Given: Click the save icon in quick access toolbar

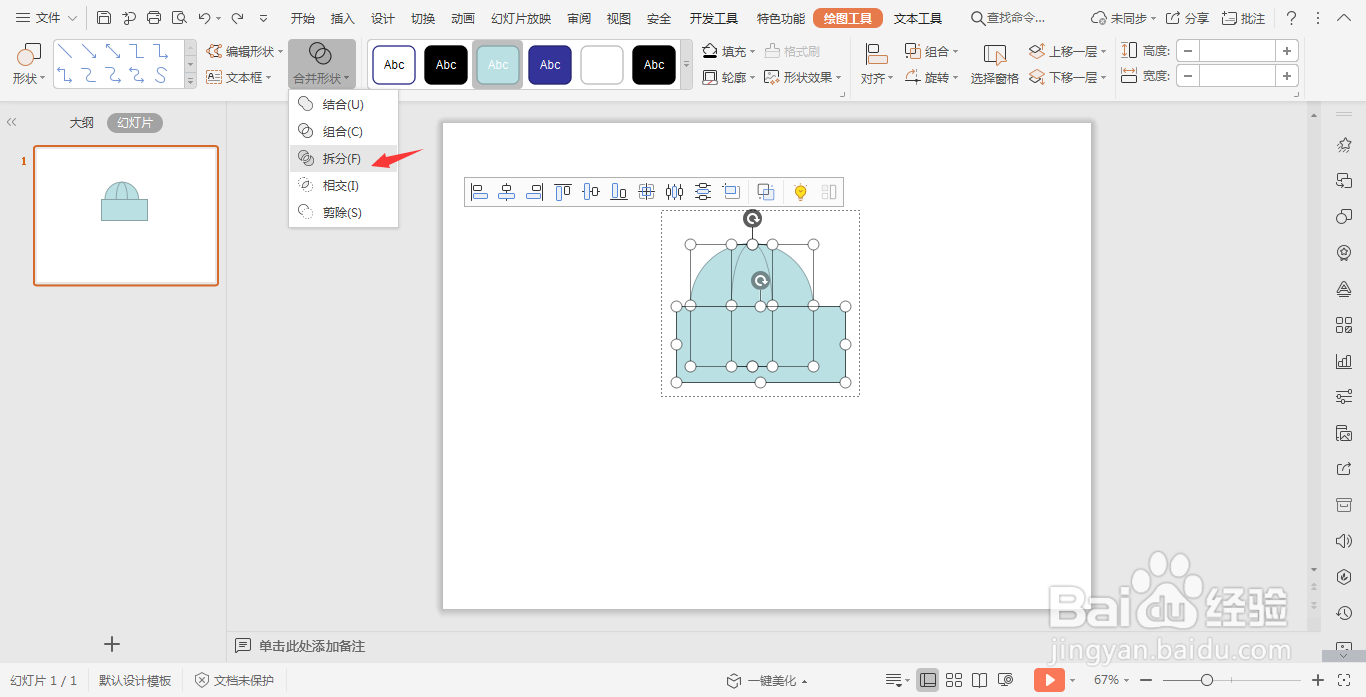Looking at the screenshot, I should click(104, 18).
